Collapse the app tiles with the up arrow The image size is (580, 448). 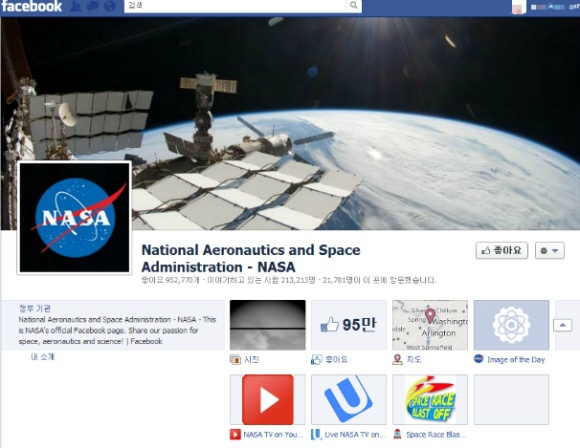(562, 325)
